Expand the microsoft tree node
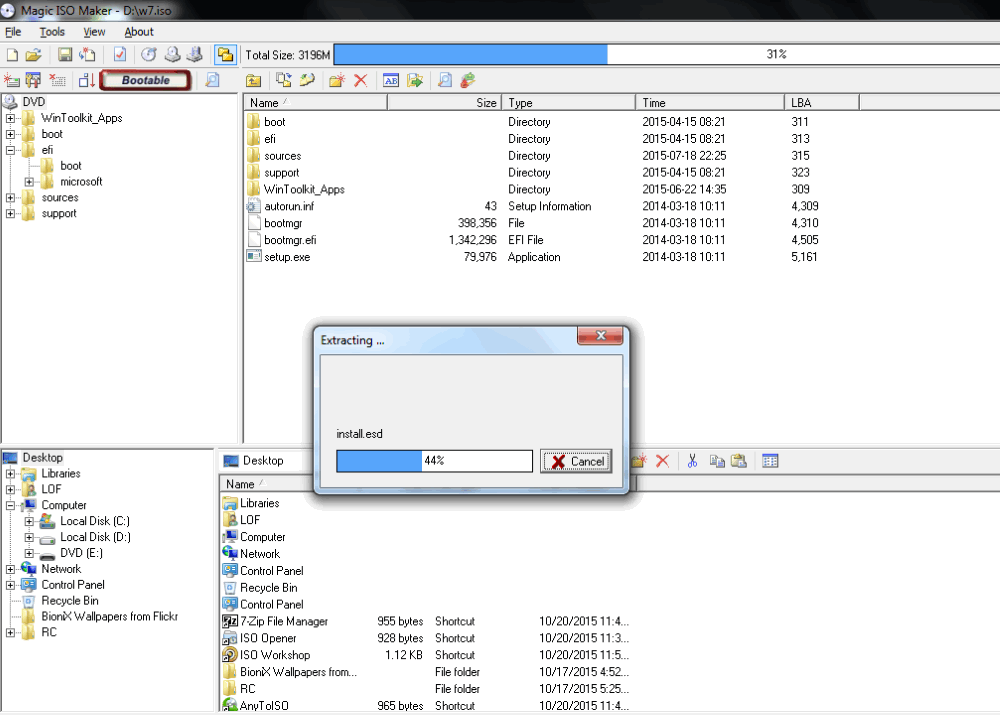 (29, 182)
